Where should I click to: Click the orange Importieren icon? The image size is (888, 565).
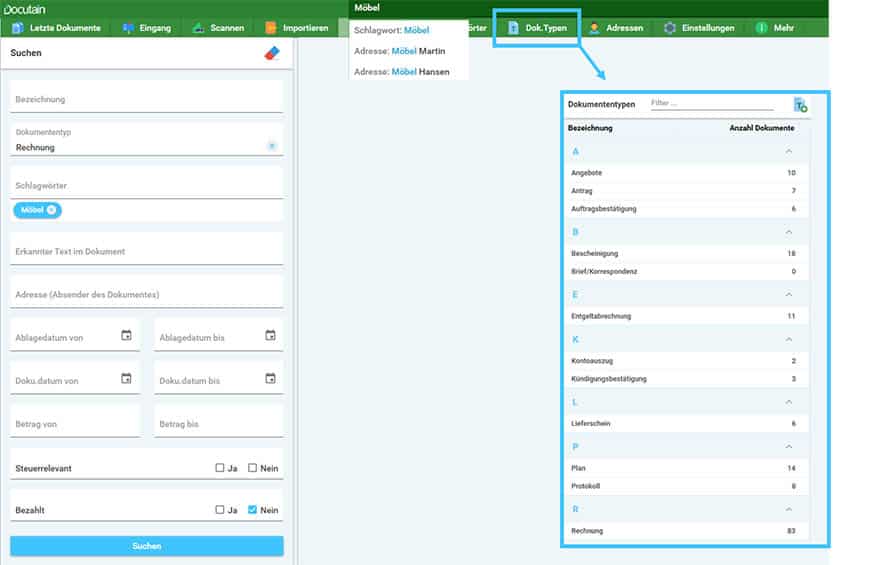click(x=271, y=28)
